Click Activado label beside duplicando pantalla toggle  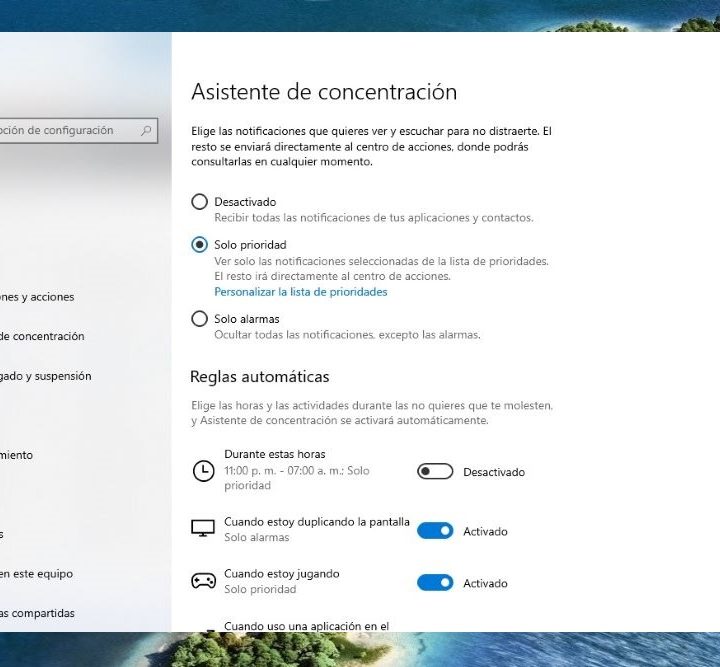click(485, 532)
